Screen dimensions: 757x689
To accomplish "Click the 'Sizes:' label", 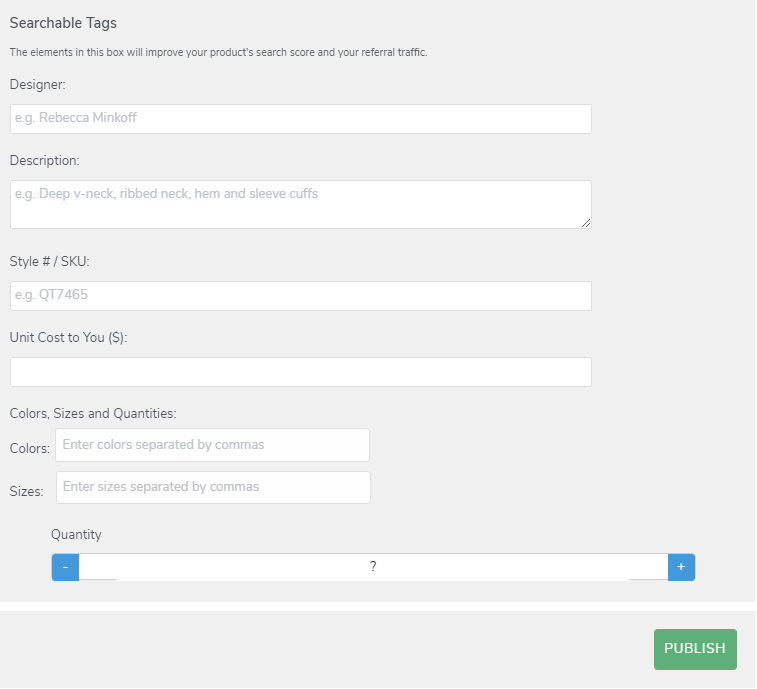I will click(x=26, y=491).
